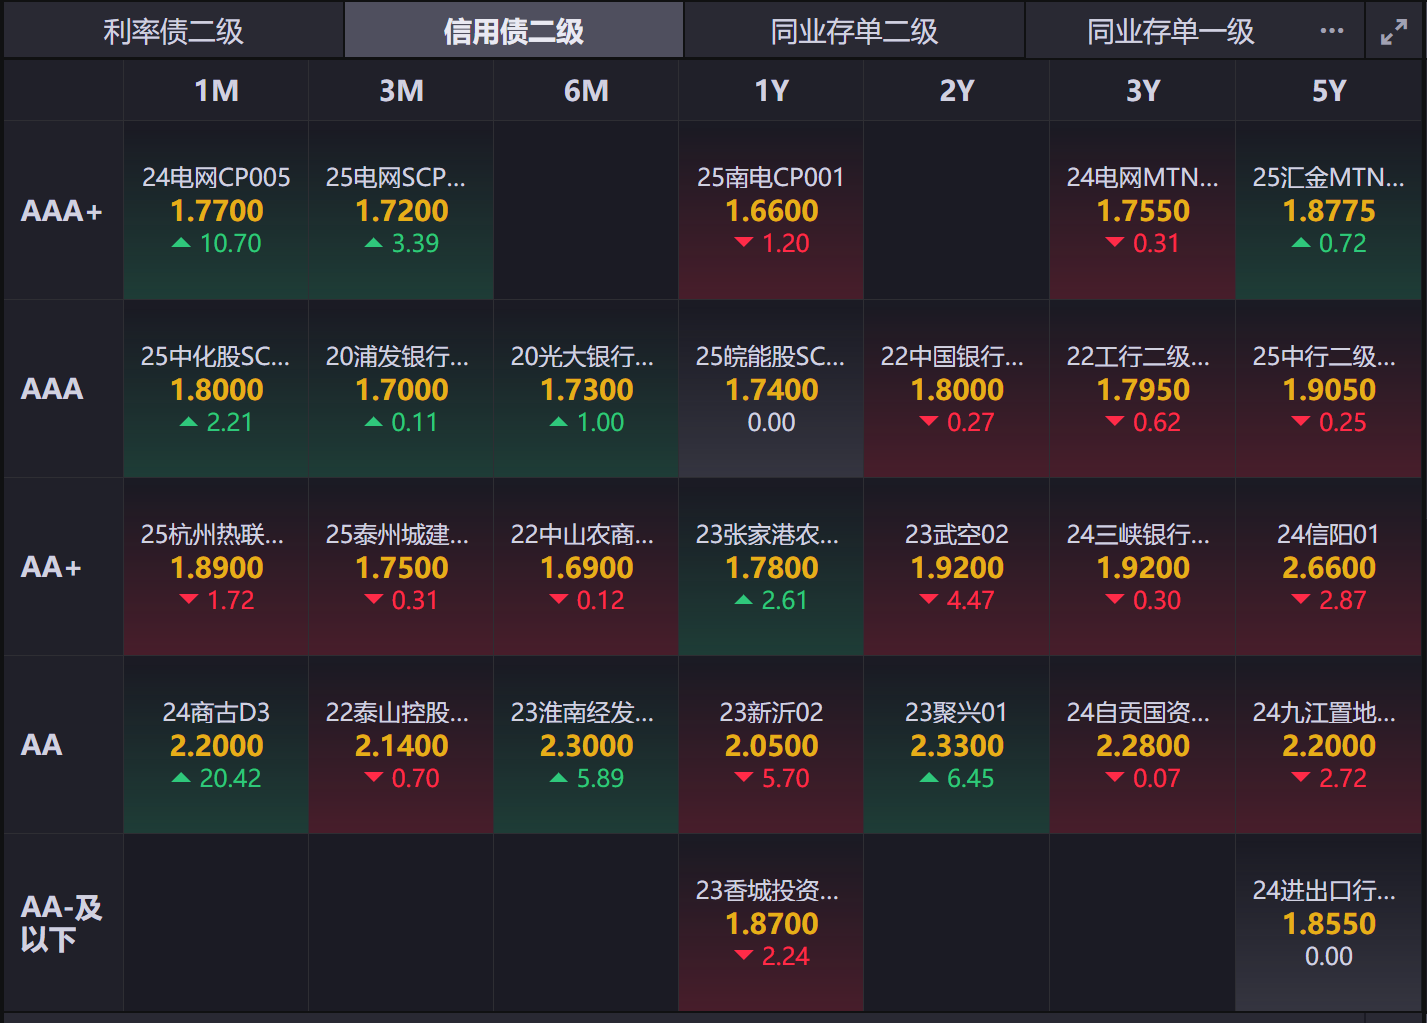The height and width of the screenshot is (1023, 1427).
Task: Switch to the 利率债二级 tab
Action: tap(173, 31)
